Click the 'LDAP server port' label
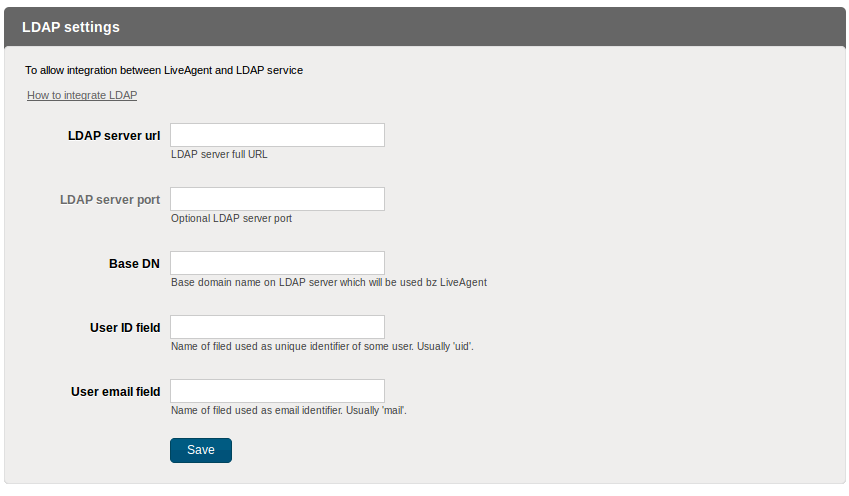This screenshot has width=849, height=496. [110, 200]
